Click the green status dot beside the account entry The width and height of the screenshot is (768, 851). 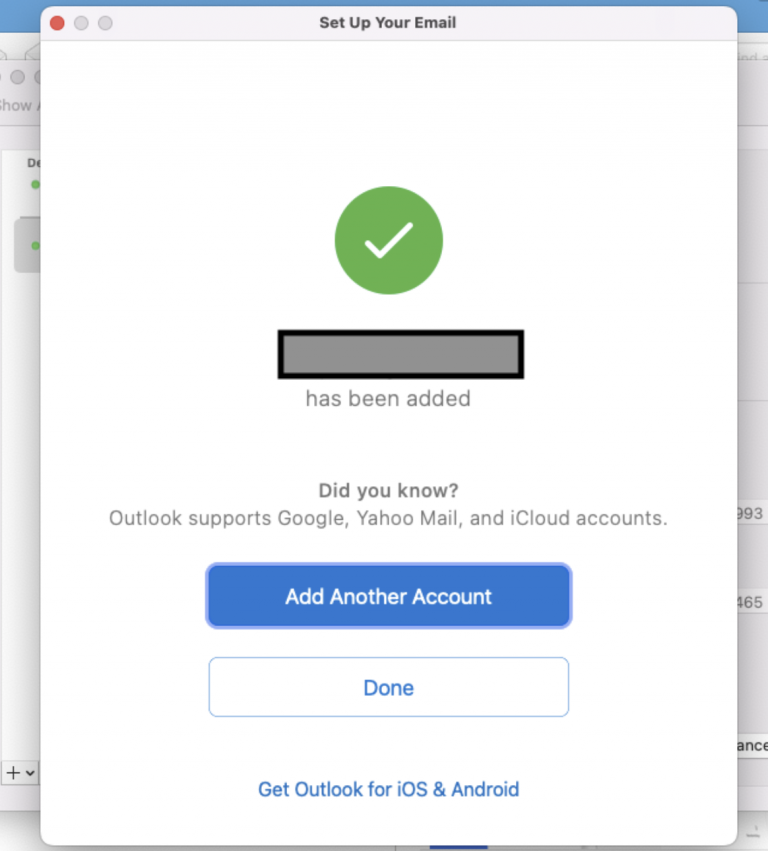coord(35,244)
